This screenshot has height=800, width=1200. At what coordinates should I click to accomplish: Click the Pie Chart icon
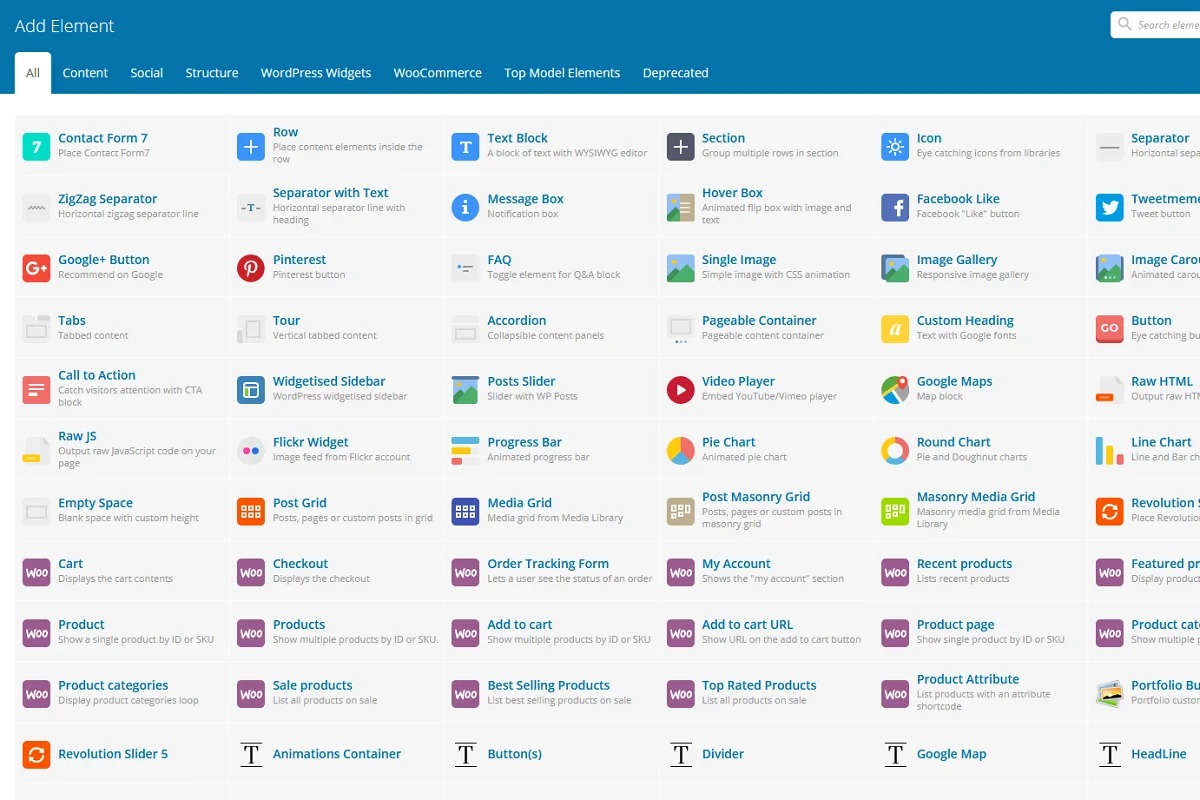(680, 451)
